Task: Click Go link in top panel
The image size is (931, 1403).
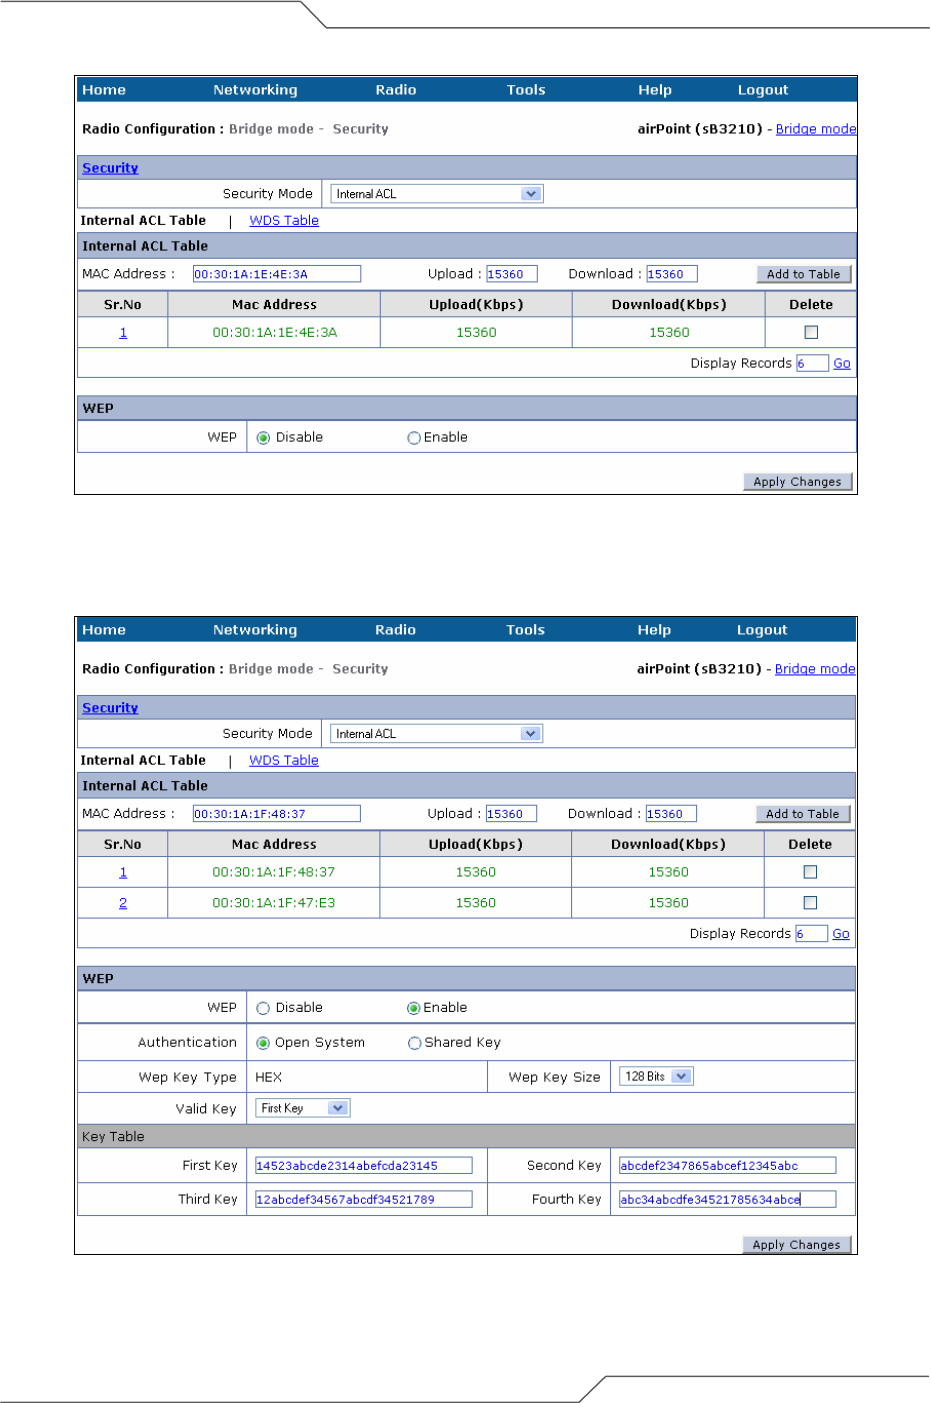Action: click(842, 364)
